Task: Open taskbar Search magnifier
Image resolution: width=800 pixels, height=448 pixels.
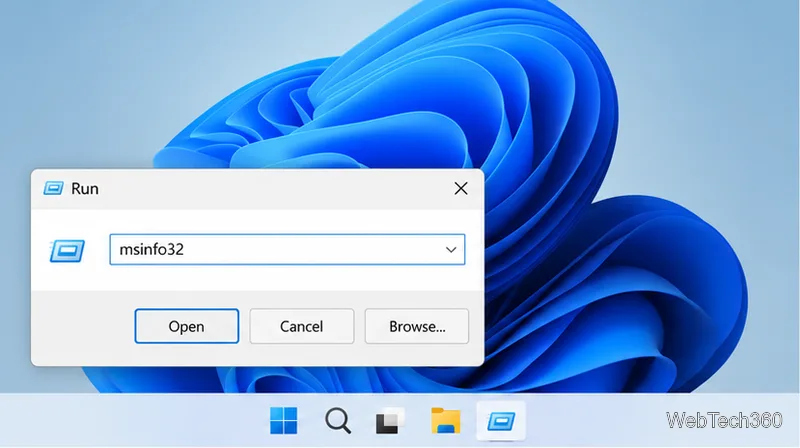Action: tap(338, 421)
